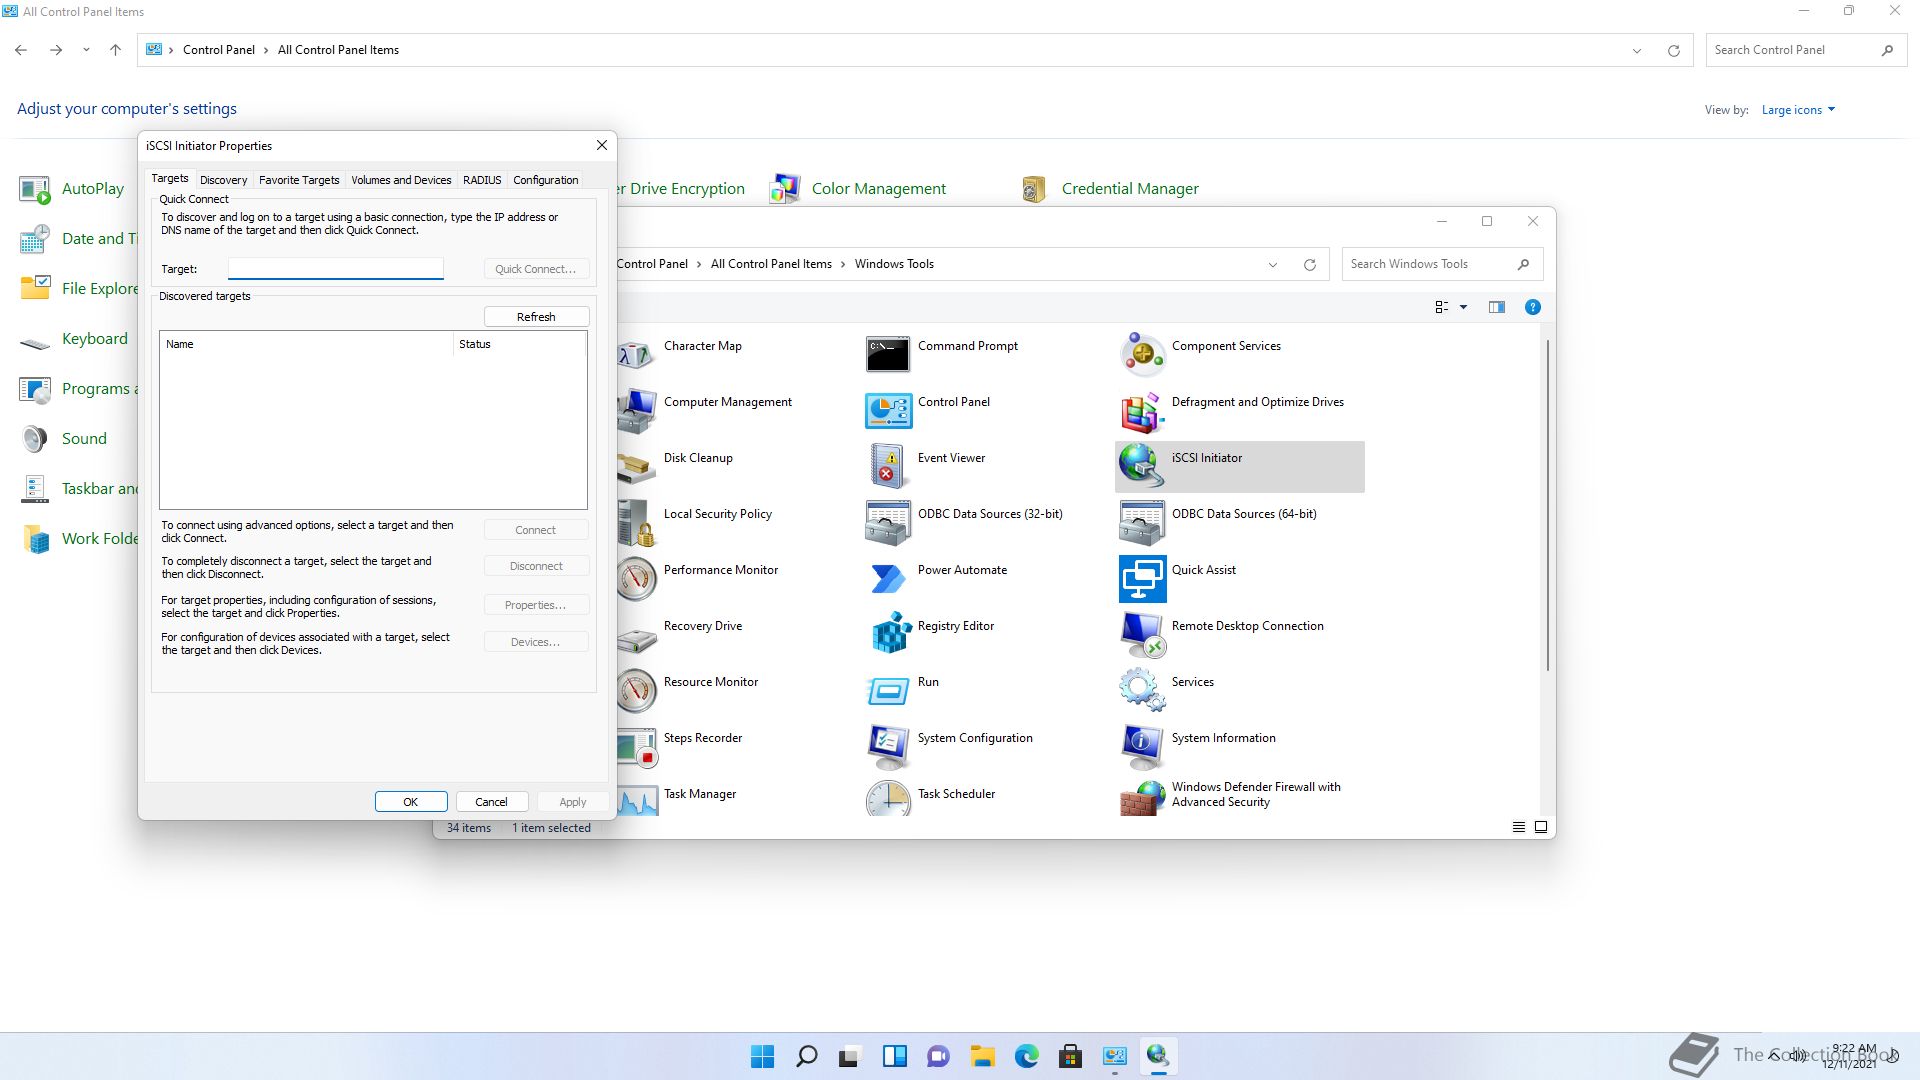Open Component Services icon
1920x1080 pixels.
(x=1141, y=353)
